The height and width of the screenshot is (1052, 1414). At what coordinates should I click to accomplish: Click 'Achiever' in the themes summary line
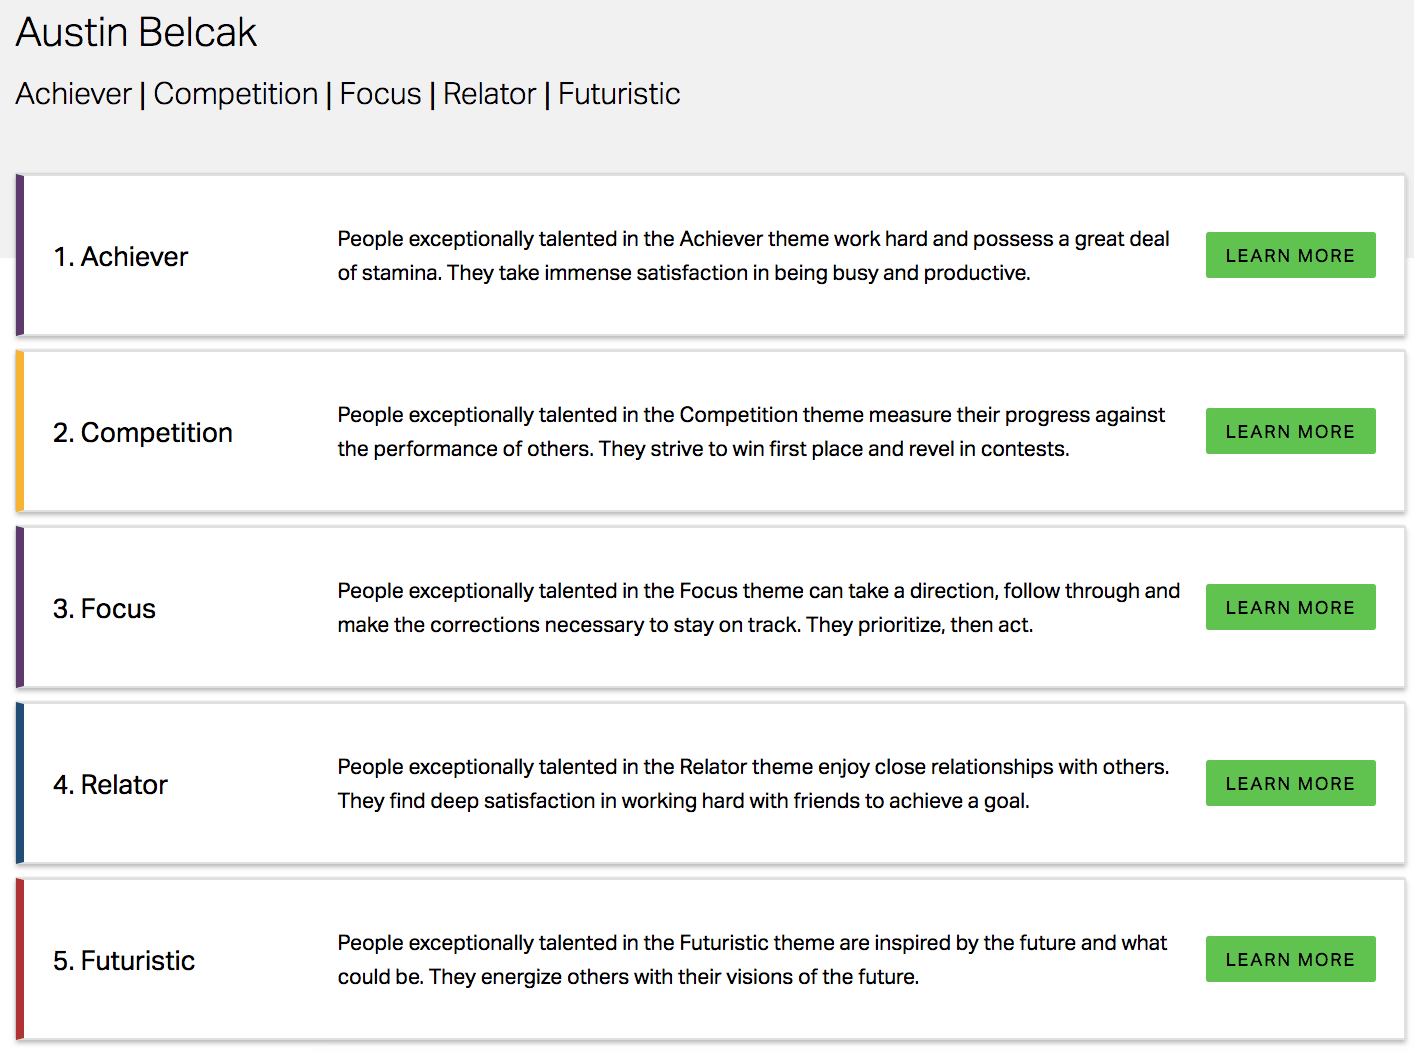pos(74,94)
